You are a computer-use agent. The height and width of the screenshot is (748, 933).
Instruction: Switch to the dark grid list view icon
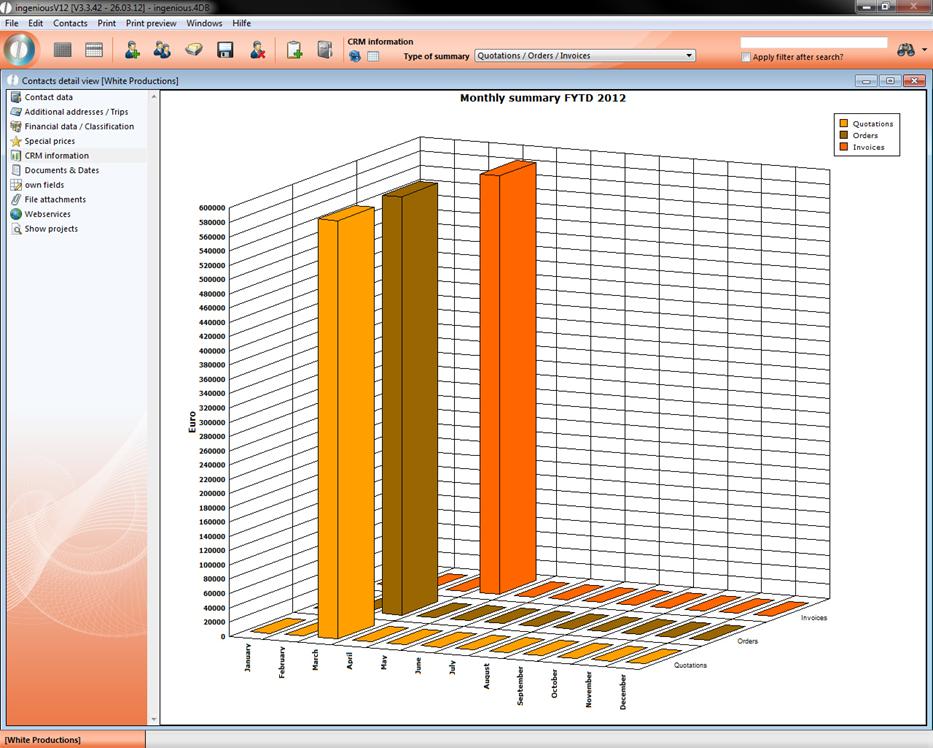click(x=63, y=50)
